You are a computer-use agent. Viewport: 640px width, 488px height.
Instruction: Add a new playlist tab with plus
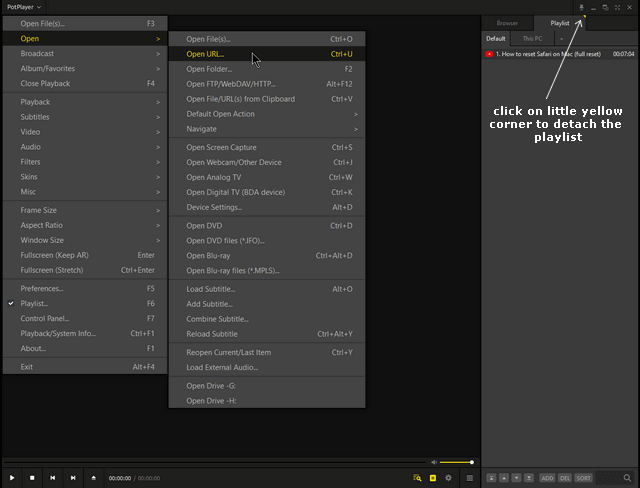pyautogui.click(x=561, y=39)
